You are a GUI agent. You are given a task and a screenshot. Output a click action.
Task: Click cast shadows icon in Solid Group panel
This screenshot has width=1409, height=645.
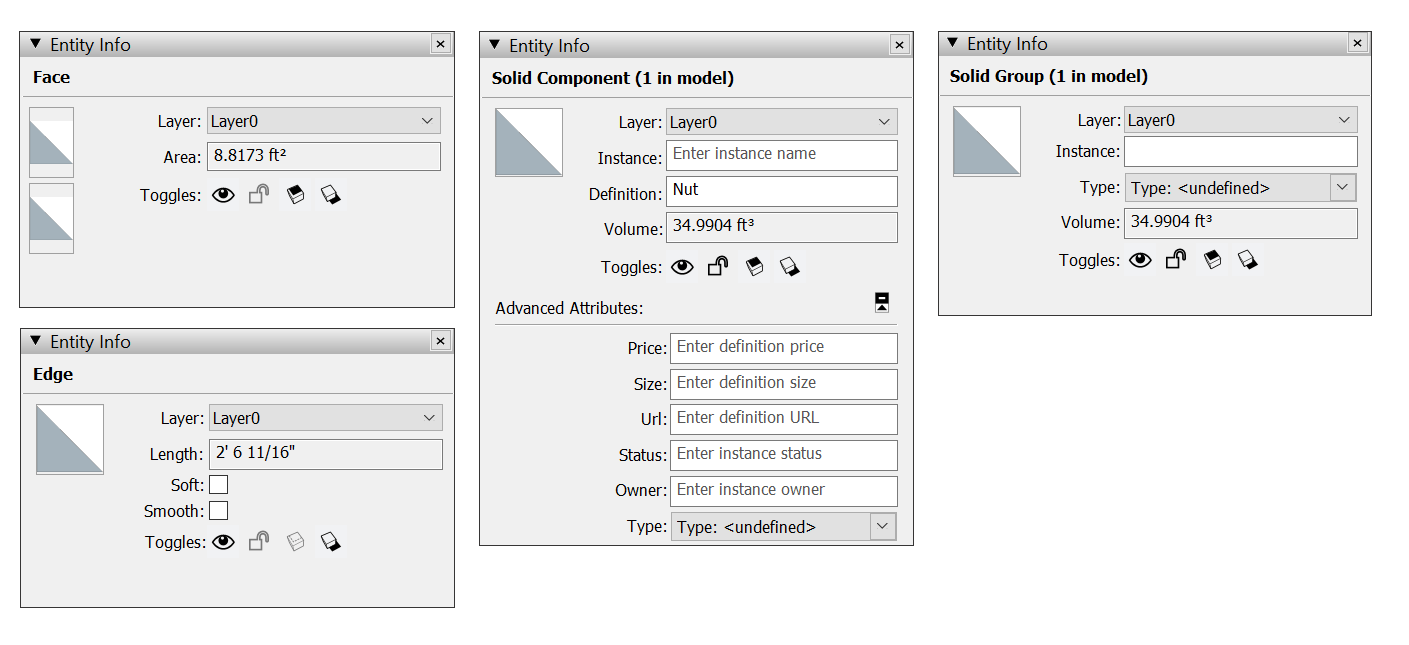click(x=1248, y=260)
